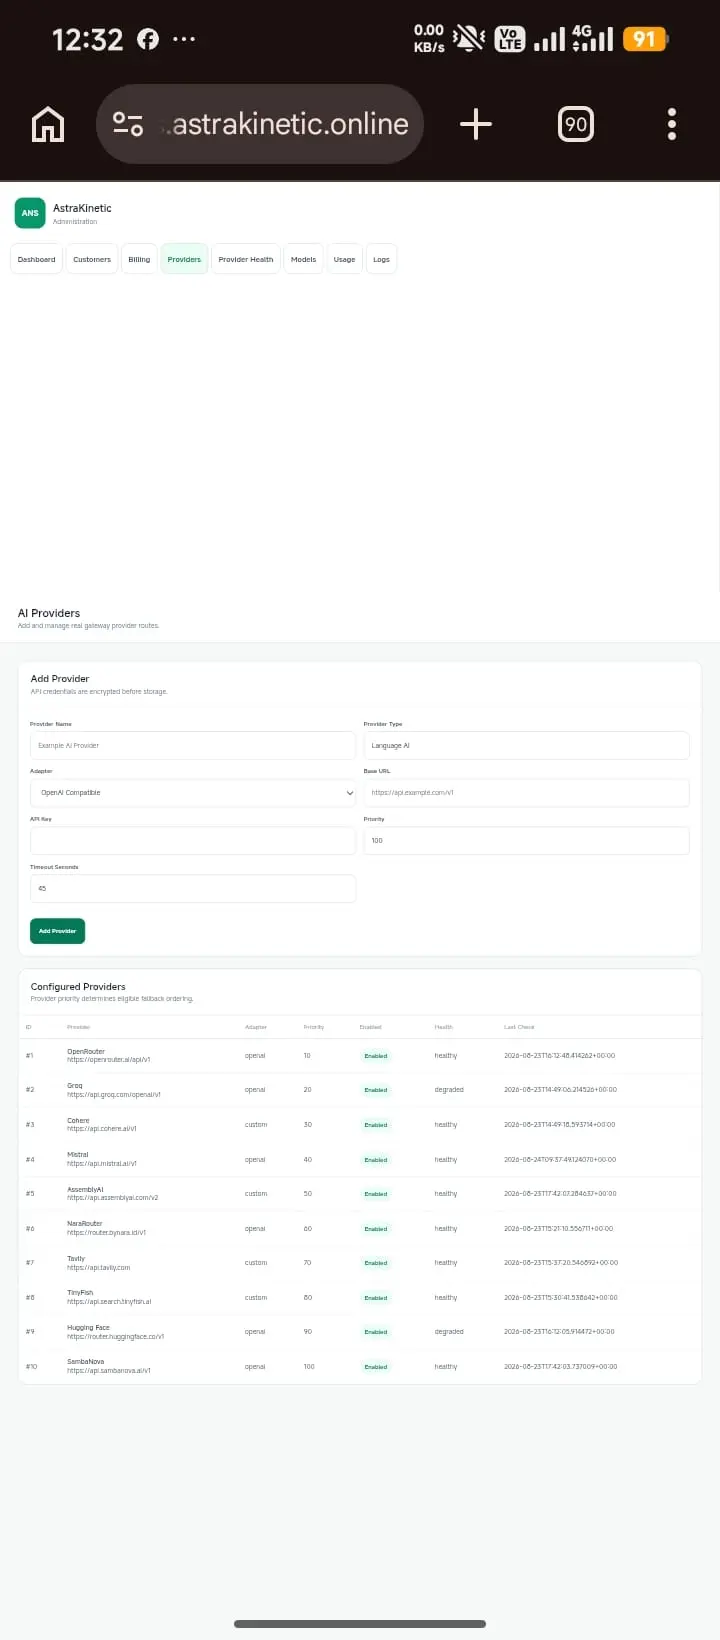
Task: Switch to the Models tab
Action: 303,259
